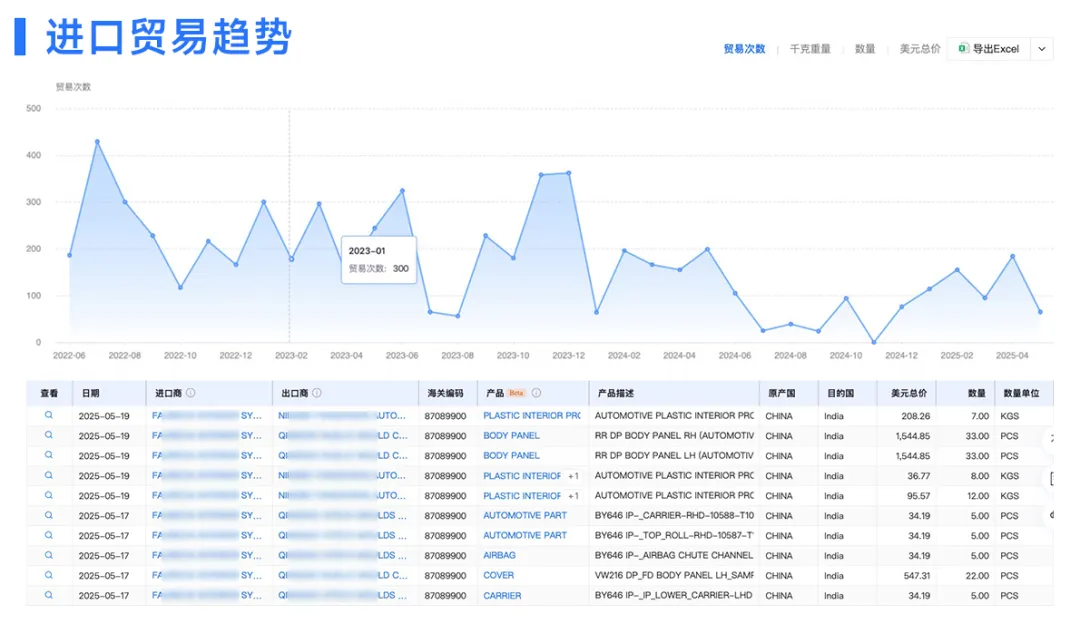Open the importer link in the 208.26 row
The image size is (1080, 624).
point(207,416)
